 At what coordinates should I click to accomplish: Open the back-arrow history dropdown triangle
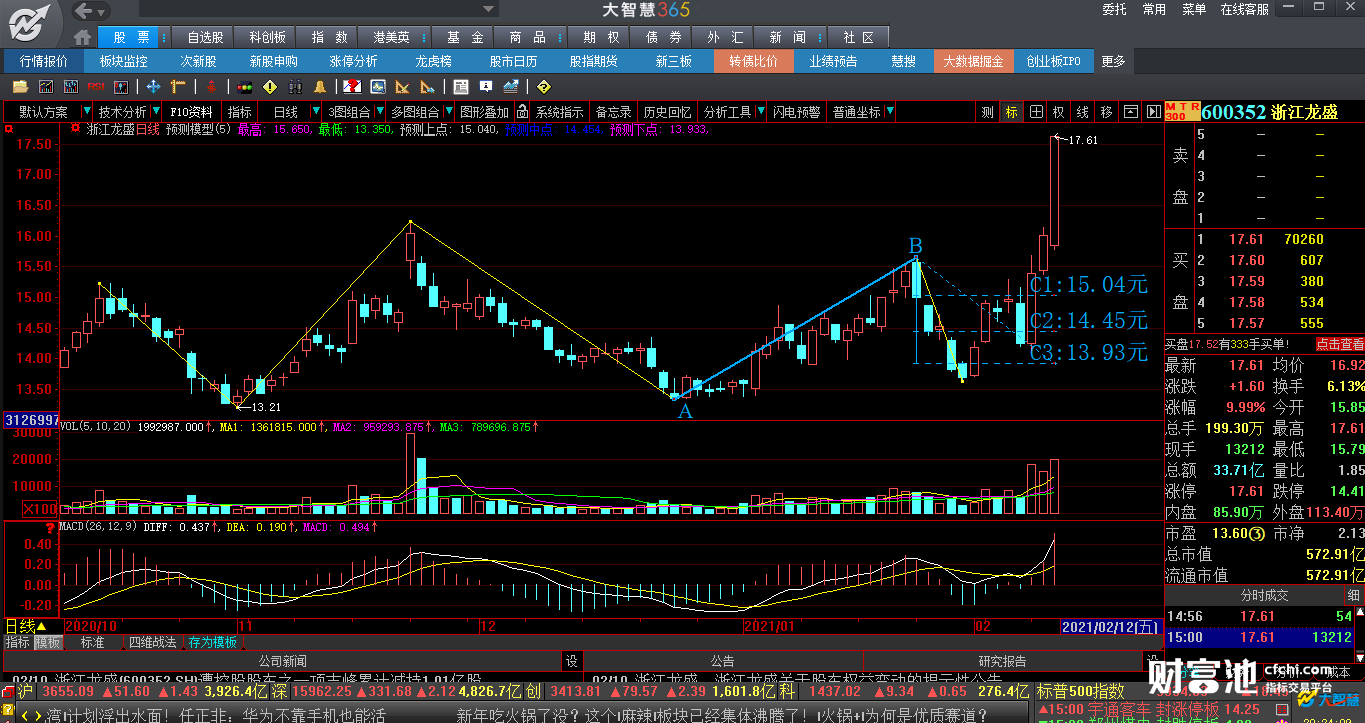102,11
